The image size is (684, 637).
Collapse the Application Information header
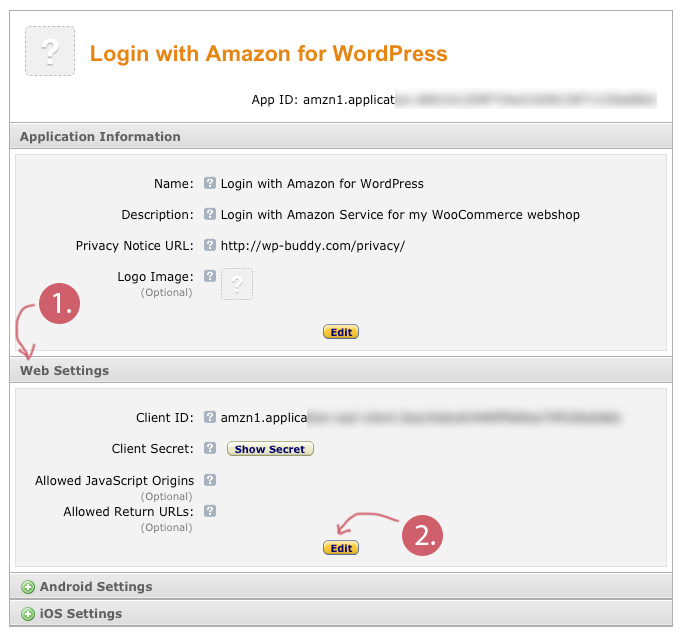click(100, 137)
